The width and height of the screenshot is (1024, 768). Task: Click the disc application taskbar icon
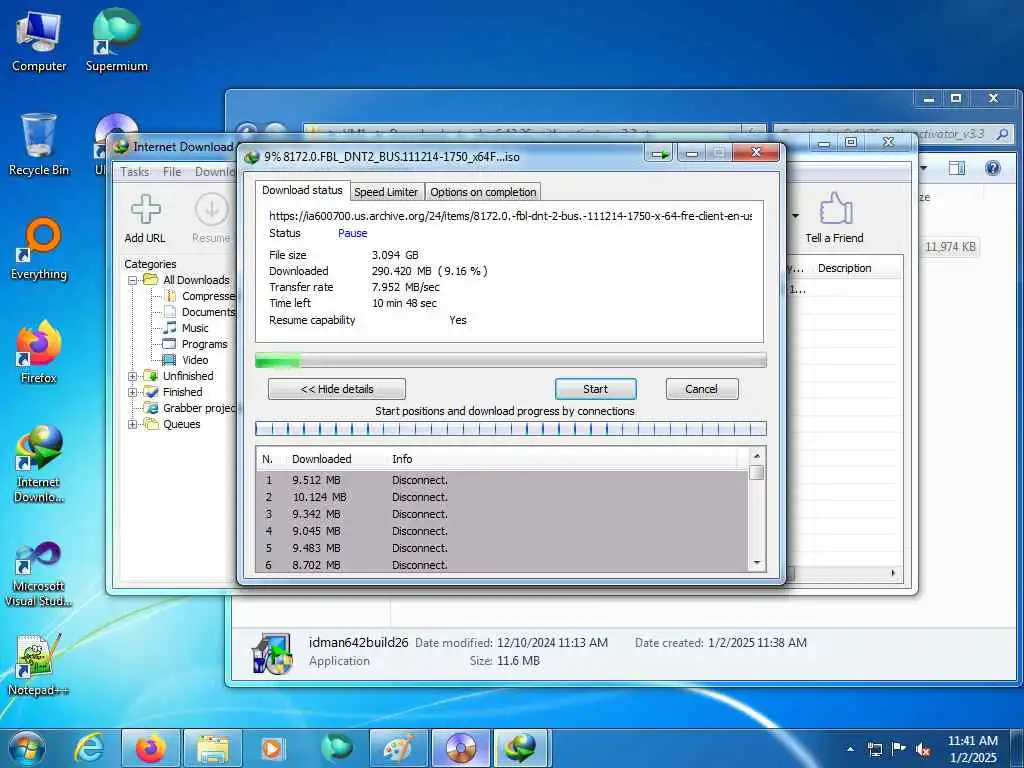tap(460, 748)
